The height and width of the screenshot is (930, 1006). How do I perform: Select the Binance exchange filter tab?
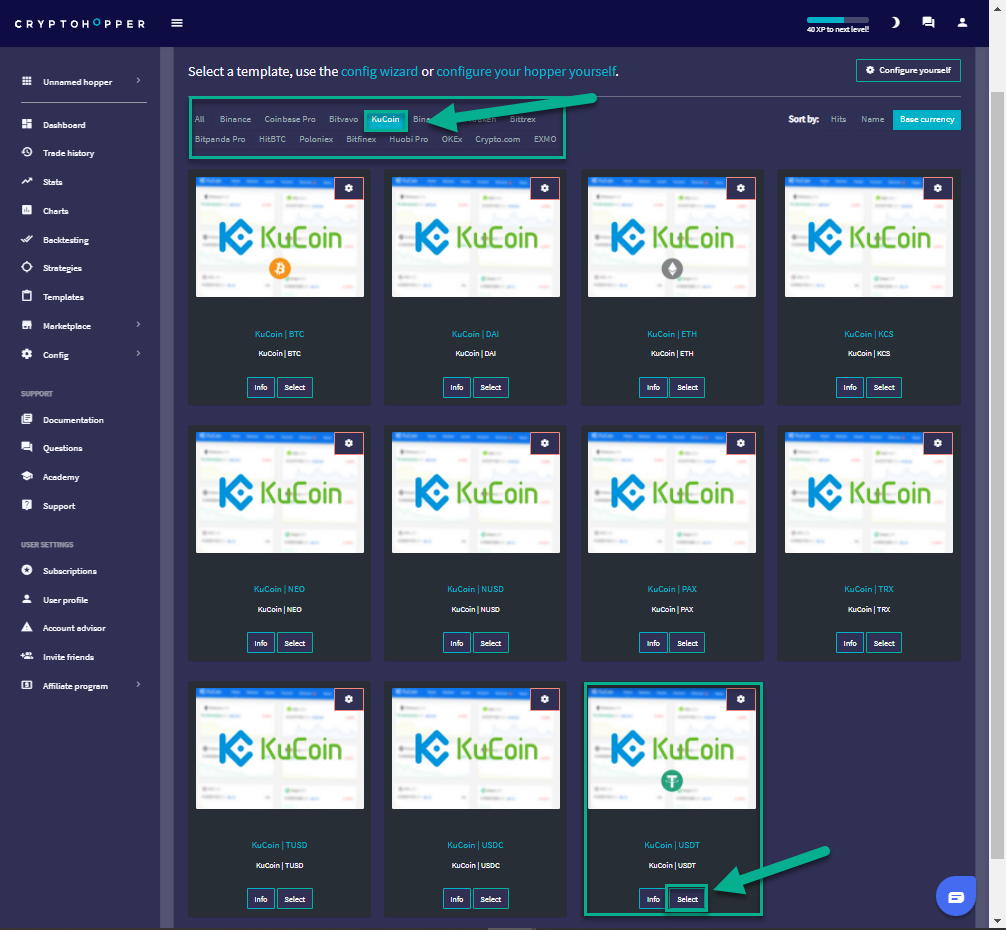[235, 119]
